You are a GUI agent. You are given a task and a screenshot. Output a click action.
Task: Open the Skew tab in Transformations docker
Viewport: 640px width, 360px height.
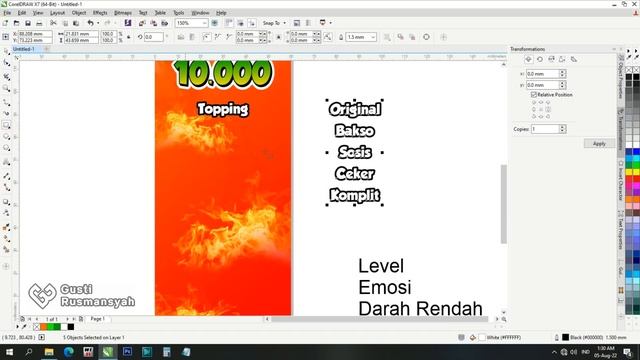(573, 59)
